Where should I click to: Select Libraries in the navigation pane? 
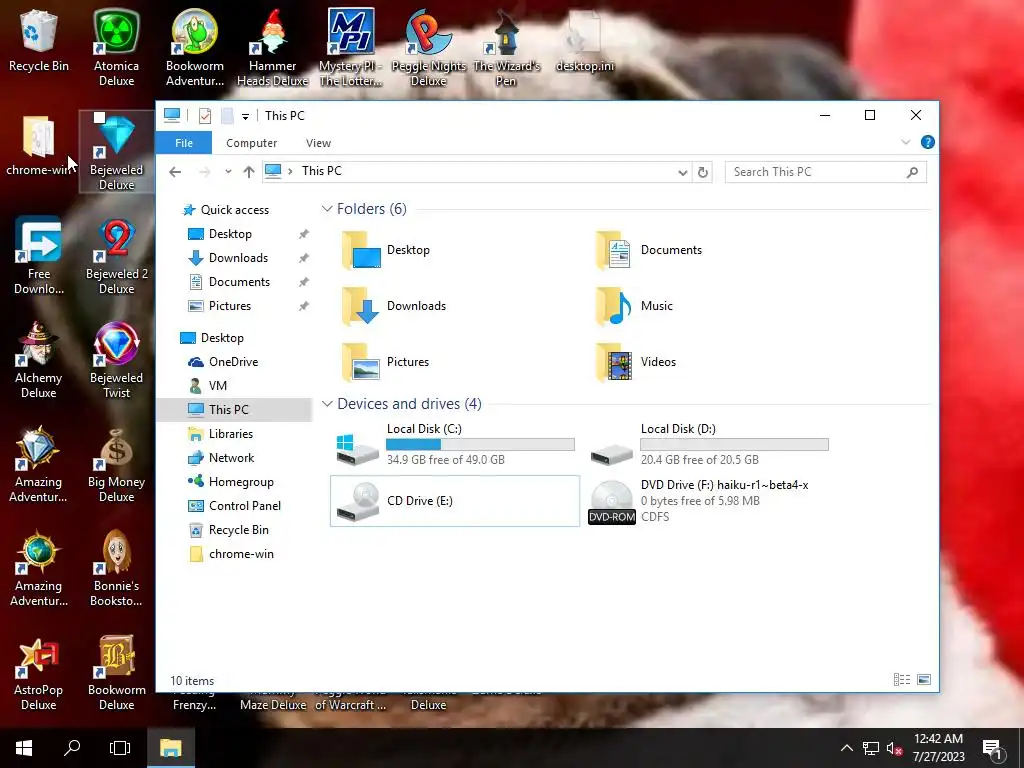point(231,434)
